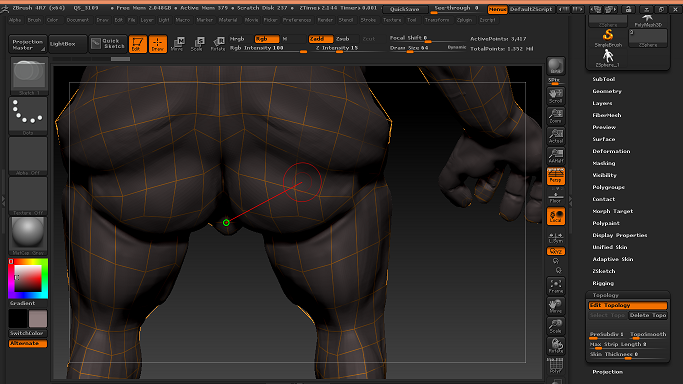
Task: Open Quick Sketch
Action: click(x=108, y=44)
